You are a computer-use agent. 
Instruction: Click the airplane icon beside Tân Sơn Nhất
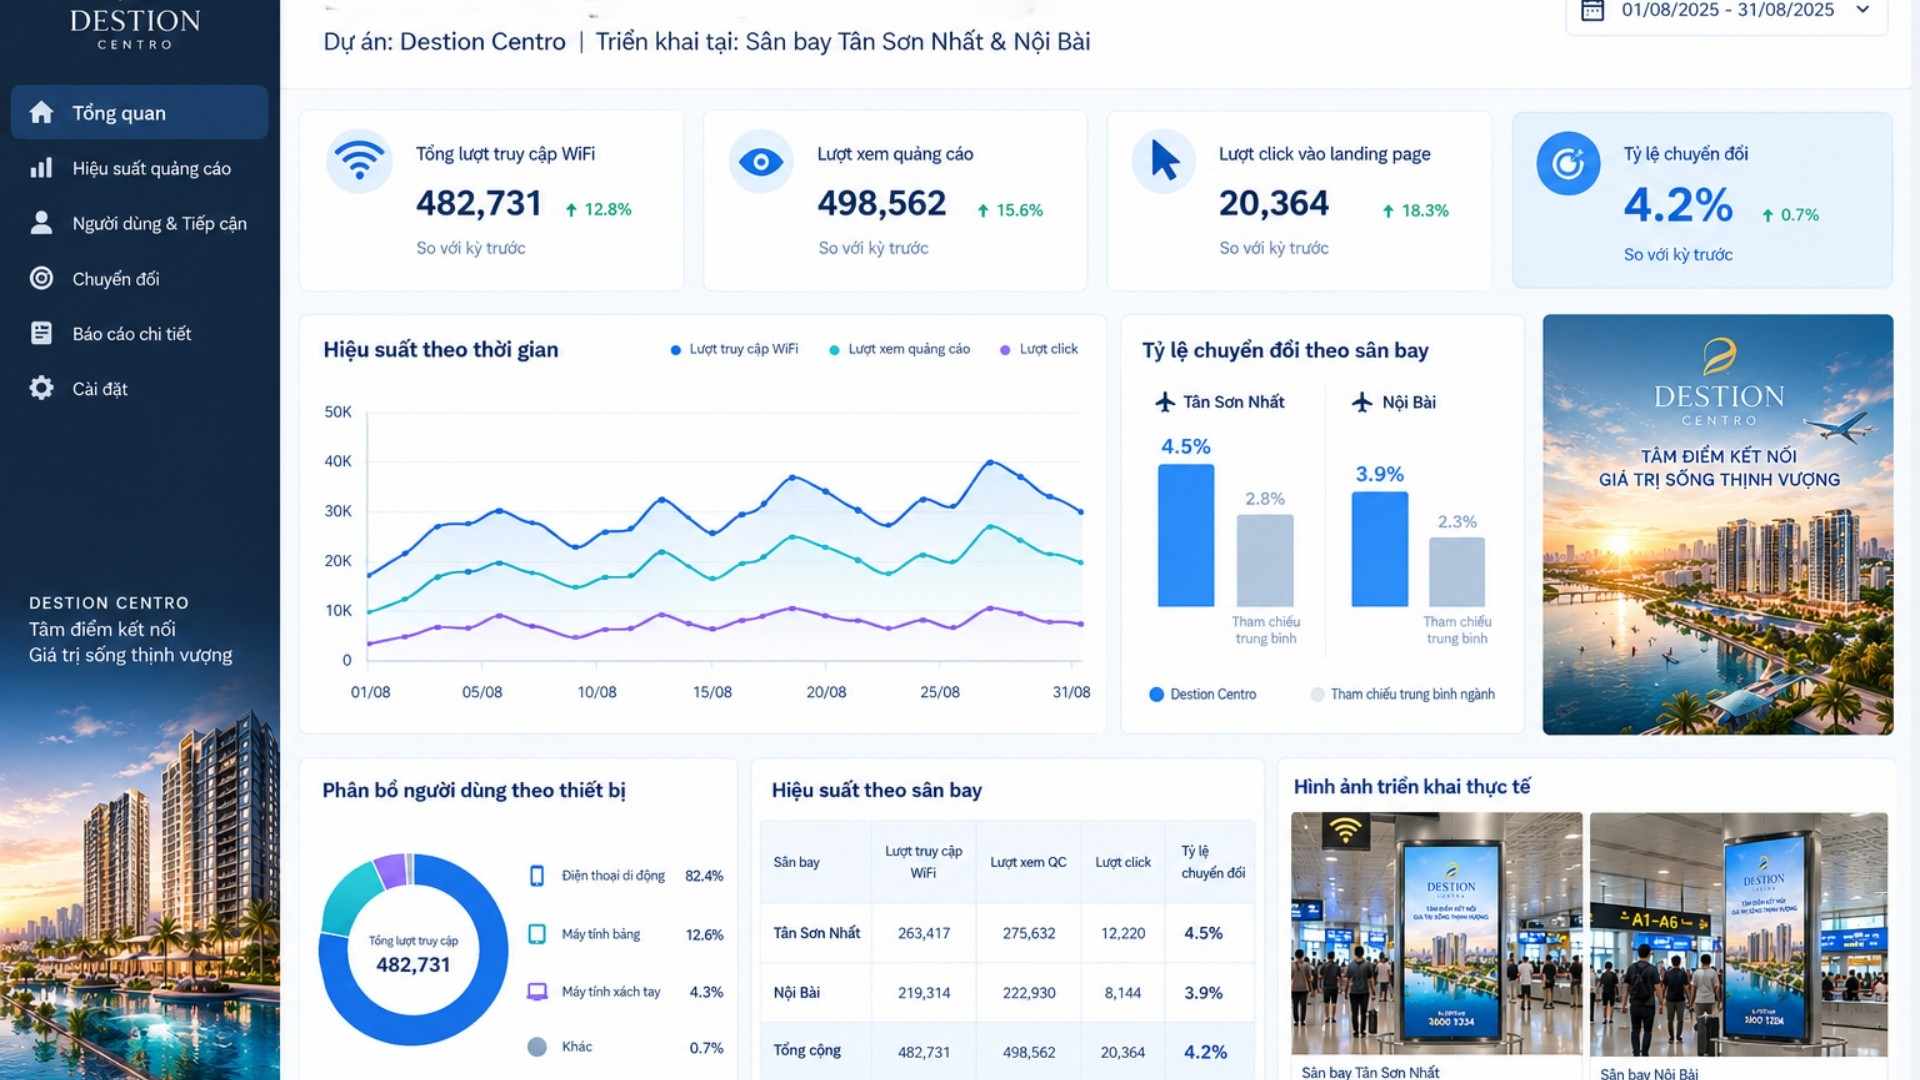coord(1165,402)
